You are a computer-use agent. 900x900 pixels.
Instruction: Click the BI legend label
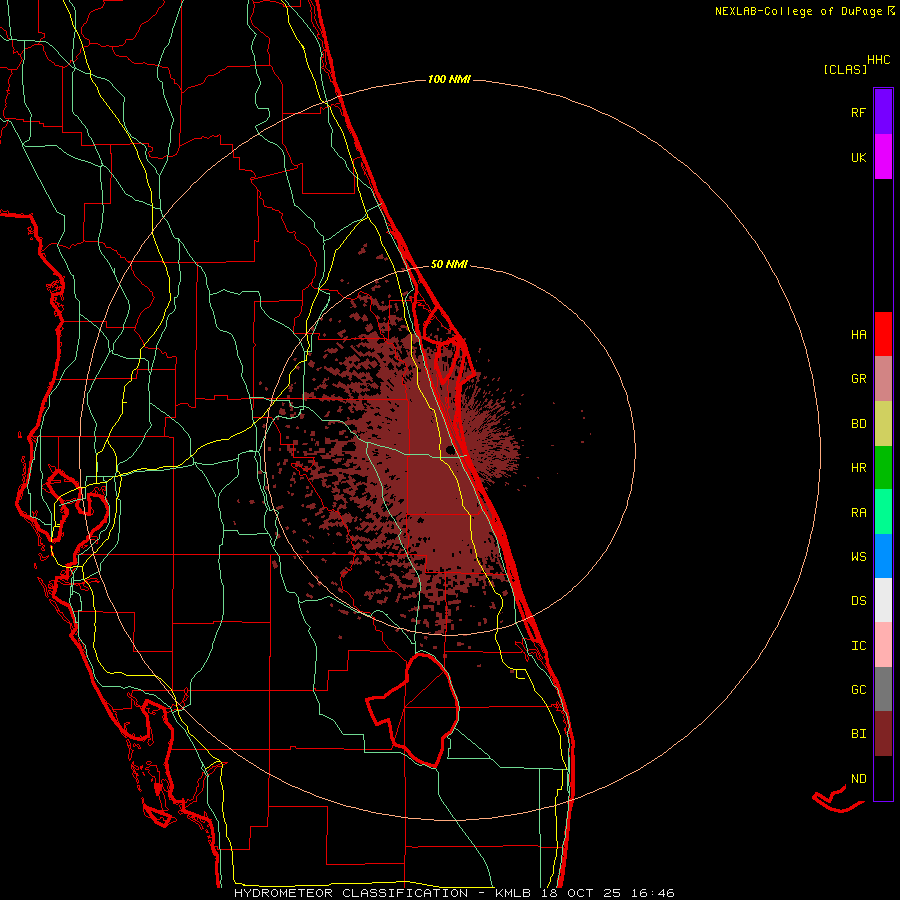(858, 734)
